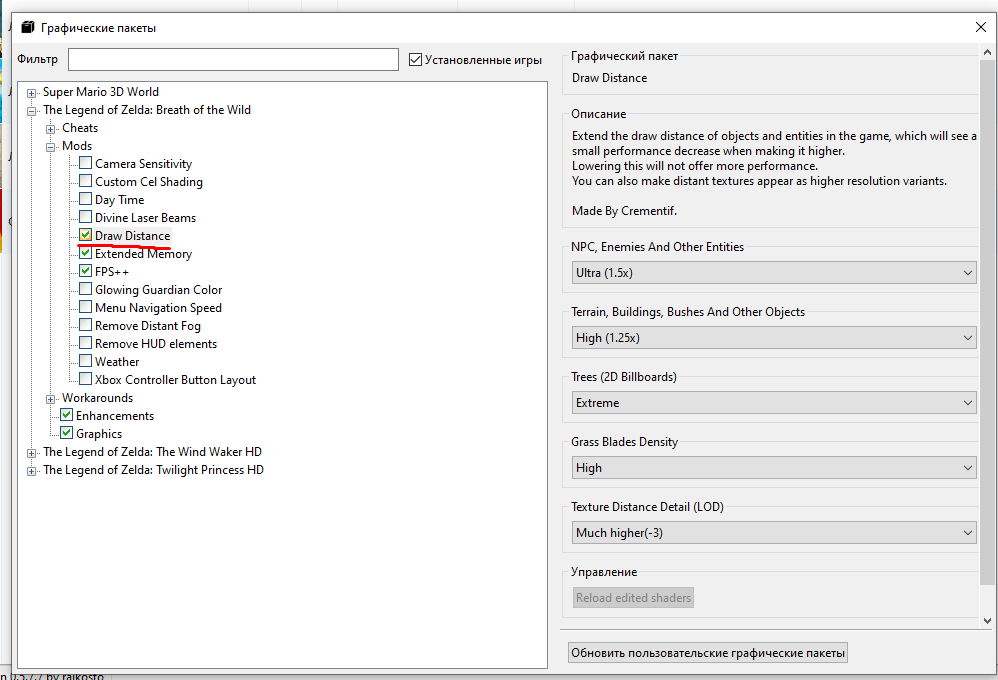
Task: Select the Workarounds tree item
Action: [97, 397]
